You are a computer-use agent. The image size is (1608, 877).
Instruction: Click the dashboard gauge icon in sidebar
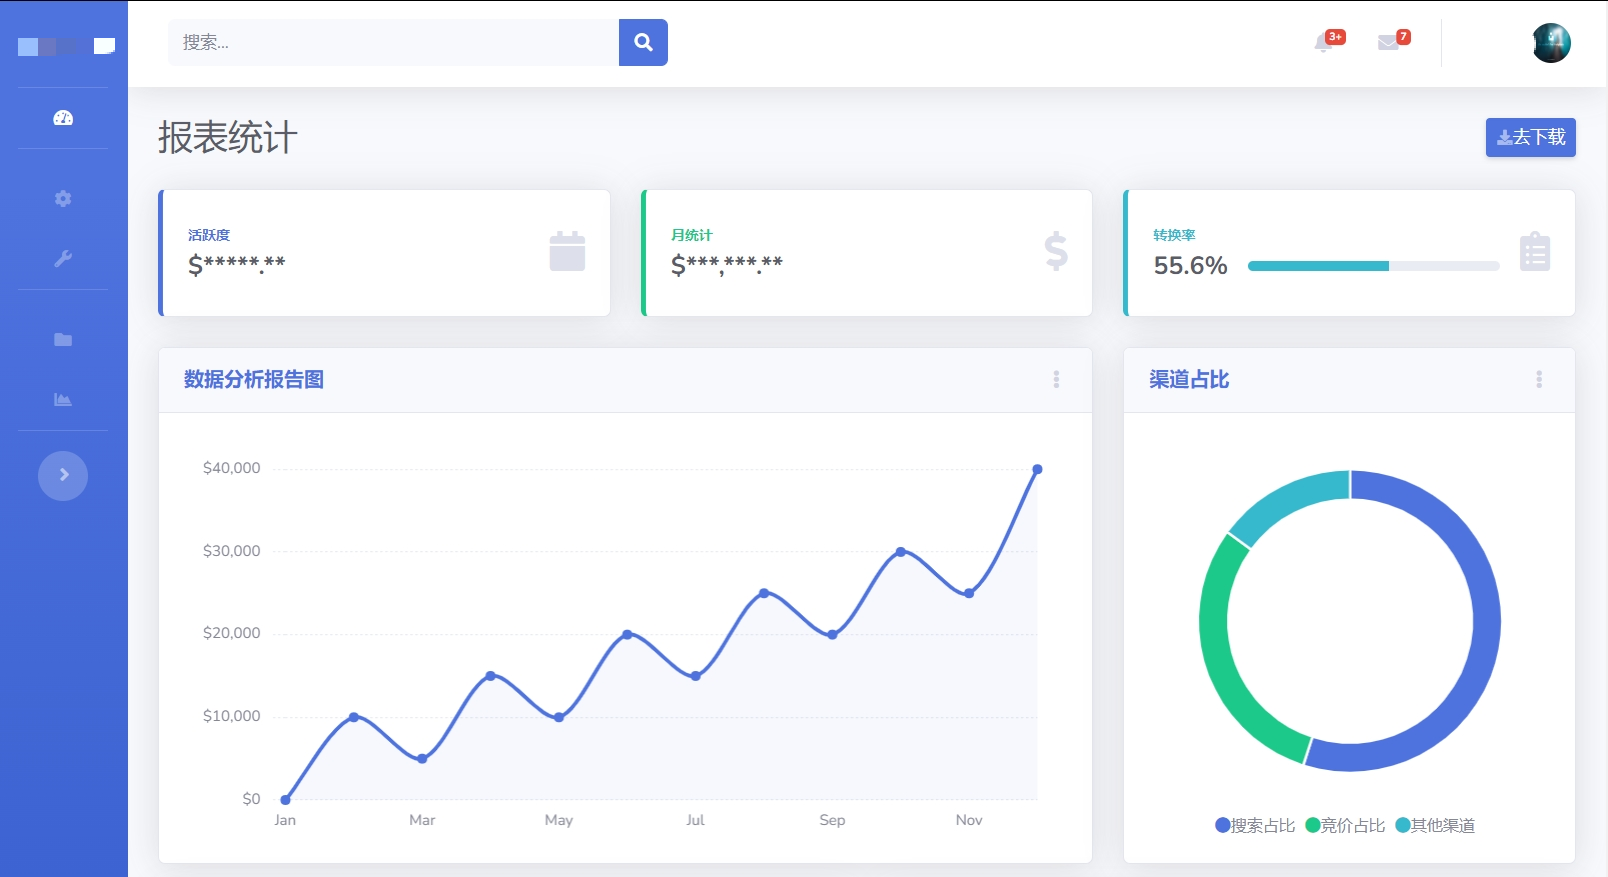point(63,118)
